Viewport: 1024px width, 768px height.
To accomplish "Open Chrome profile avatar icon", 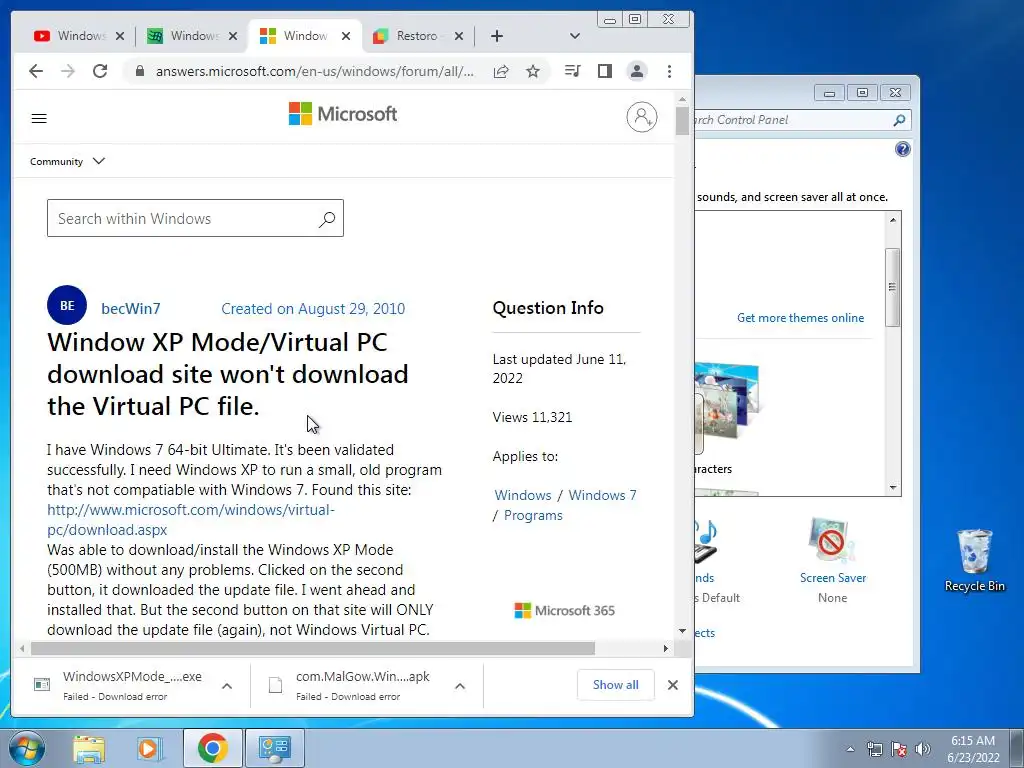I will click(x=637, y=71).
